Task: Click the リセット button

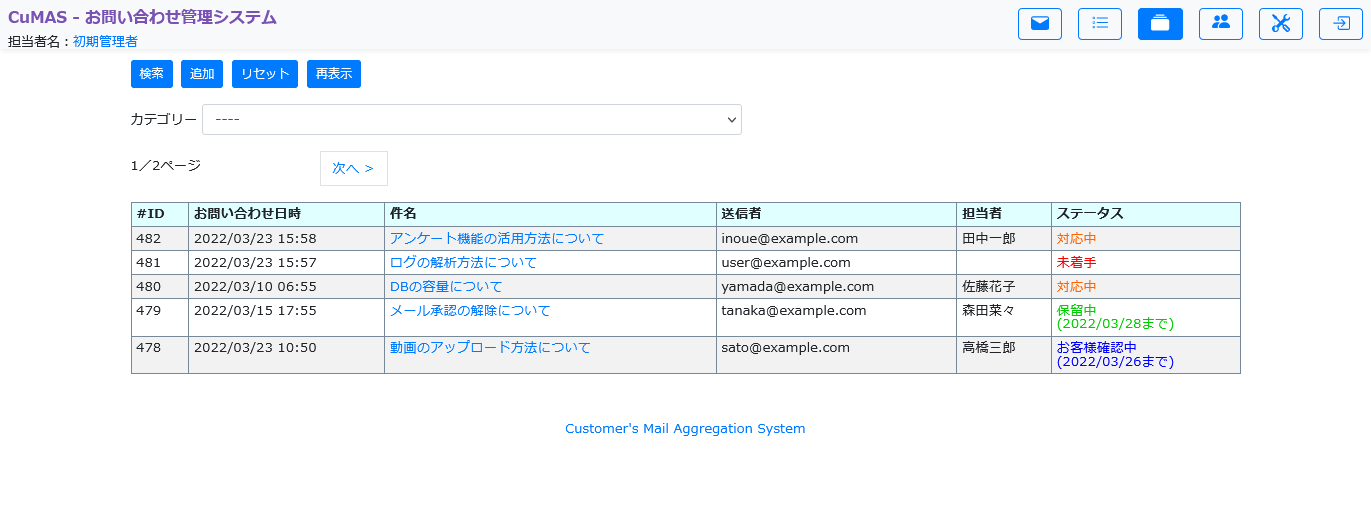Action: 265,74
